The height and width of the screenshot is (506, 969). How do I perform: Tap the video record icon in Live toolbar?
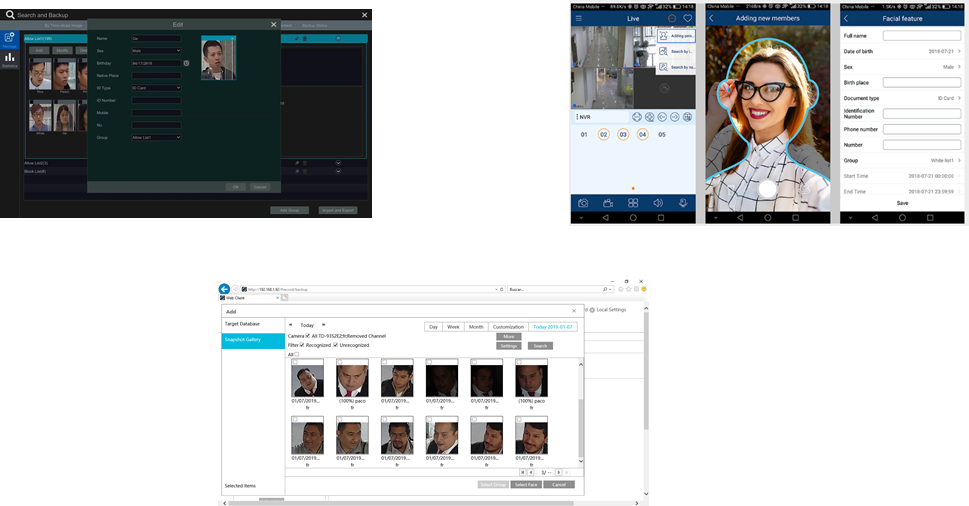pyautogui.click(x=608, y=203)
